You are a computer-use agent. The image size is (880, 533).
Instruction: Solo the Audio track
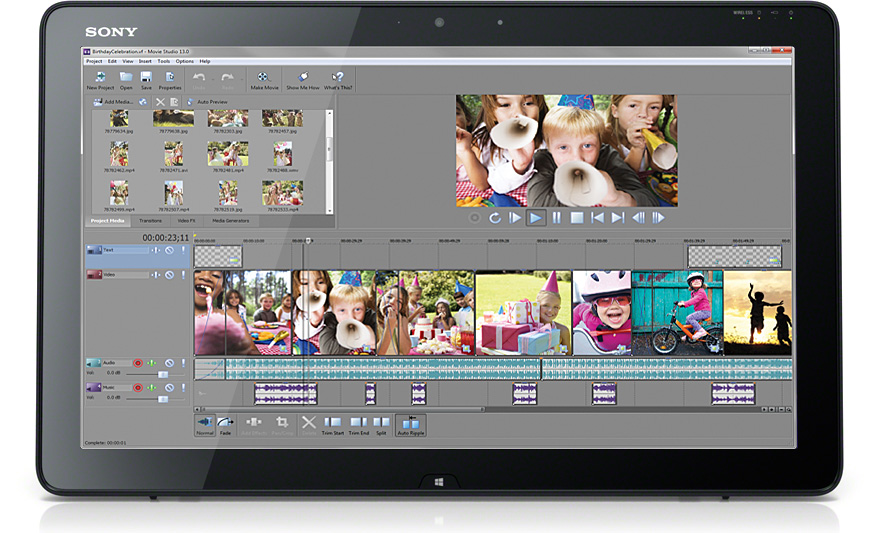pyautogui.click(x=183, y=363)
